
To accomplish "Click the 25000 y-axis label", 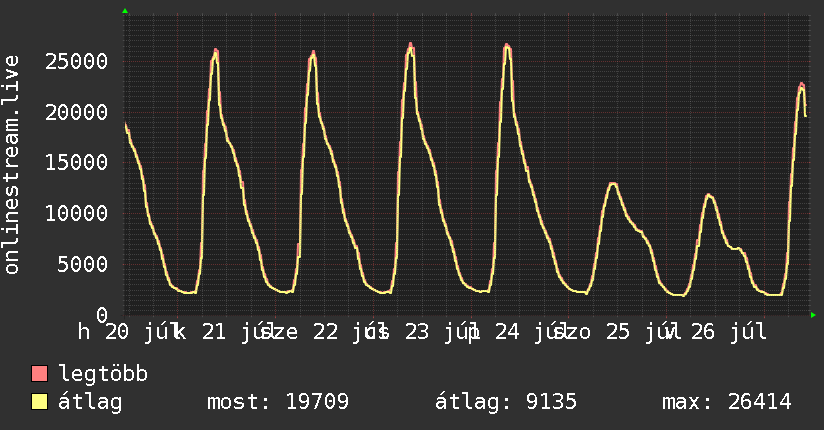I will [x=76, y=62].
